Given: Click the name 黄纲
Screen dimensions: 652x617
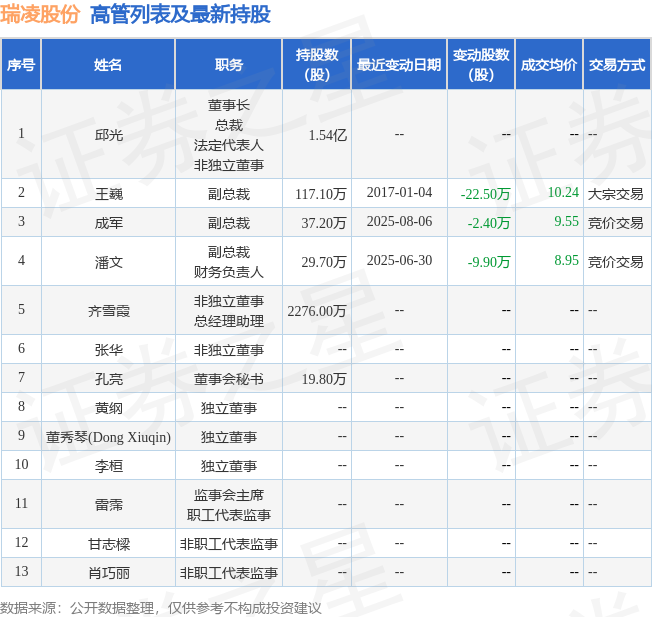Looking at the screenshot, I should [109, 408].
